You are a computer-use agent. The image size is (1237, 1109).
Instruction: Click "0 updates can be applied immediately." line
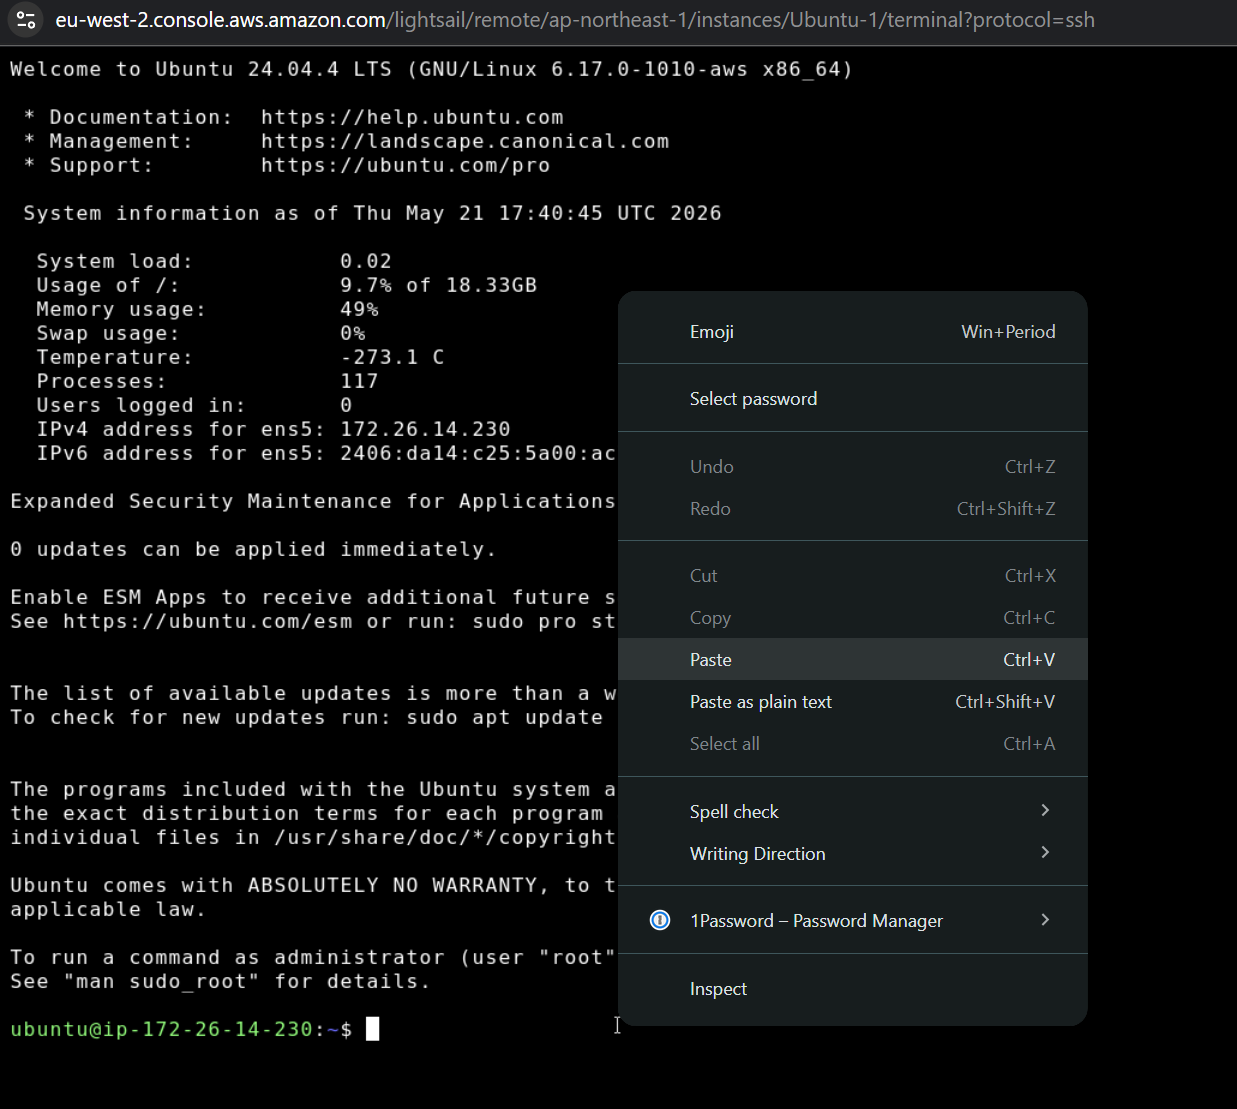[x=253, y=549]
